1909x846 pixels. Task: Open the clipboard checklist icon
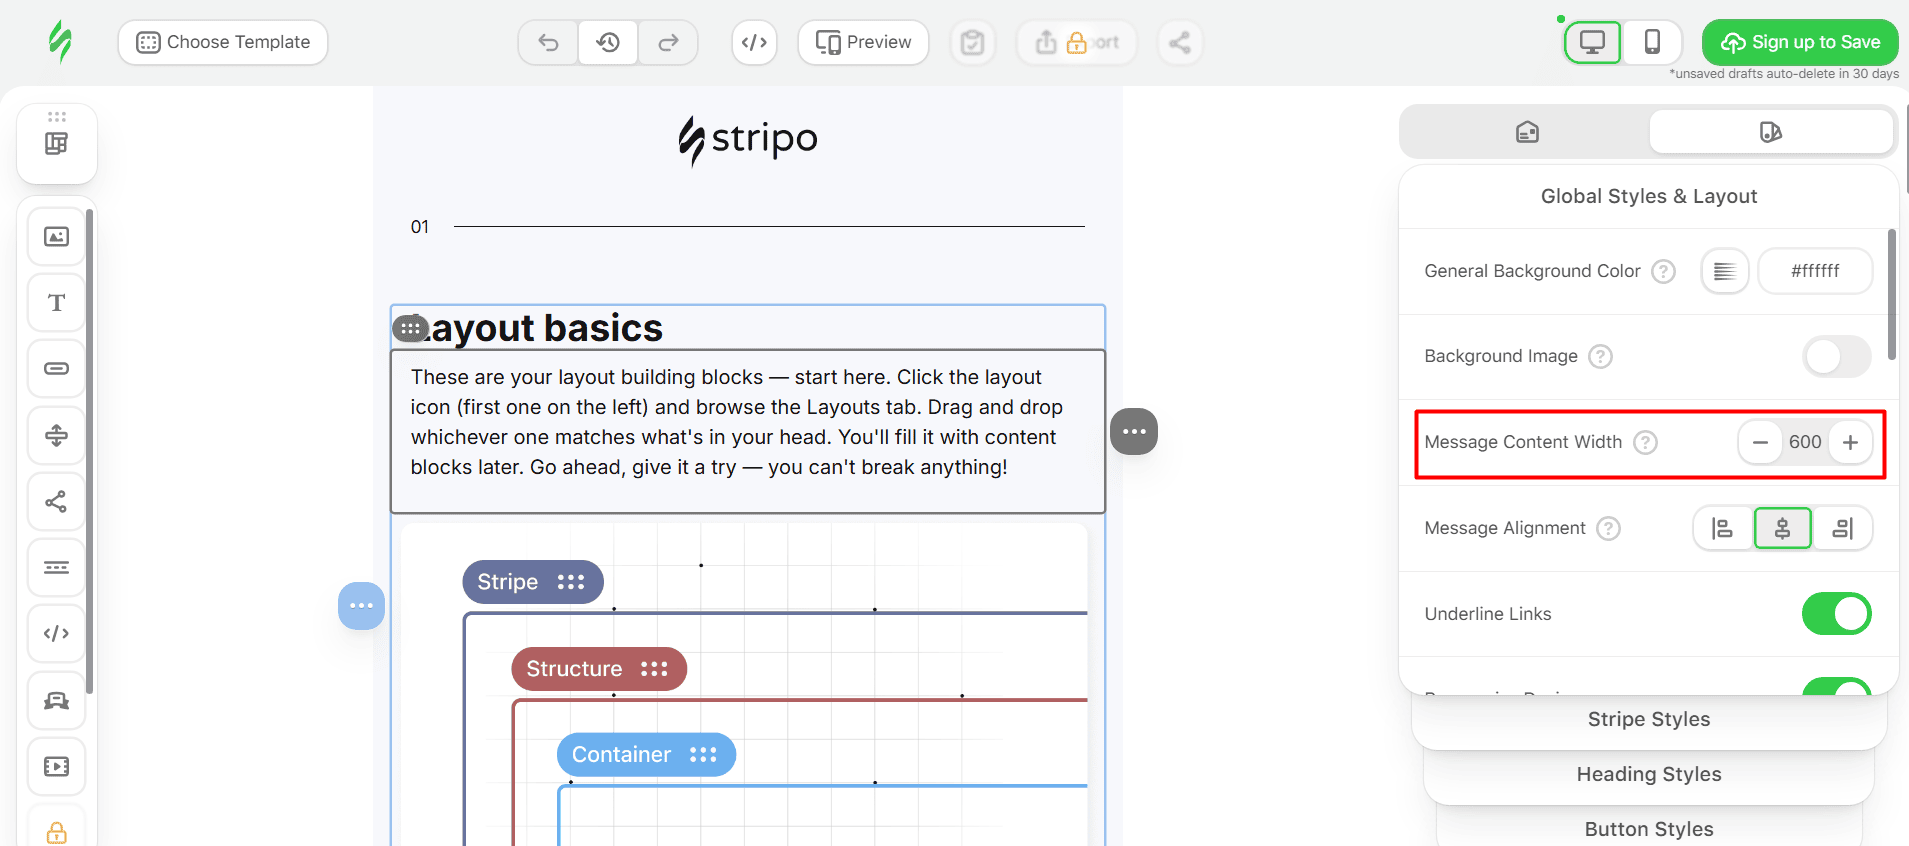point(972,42)
